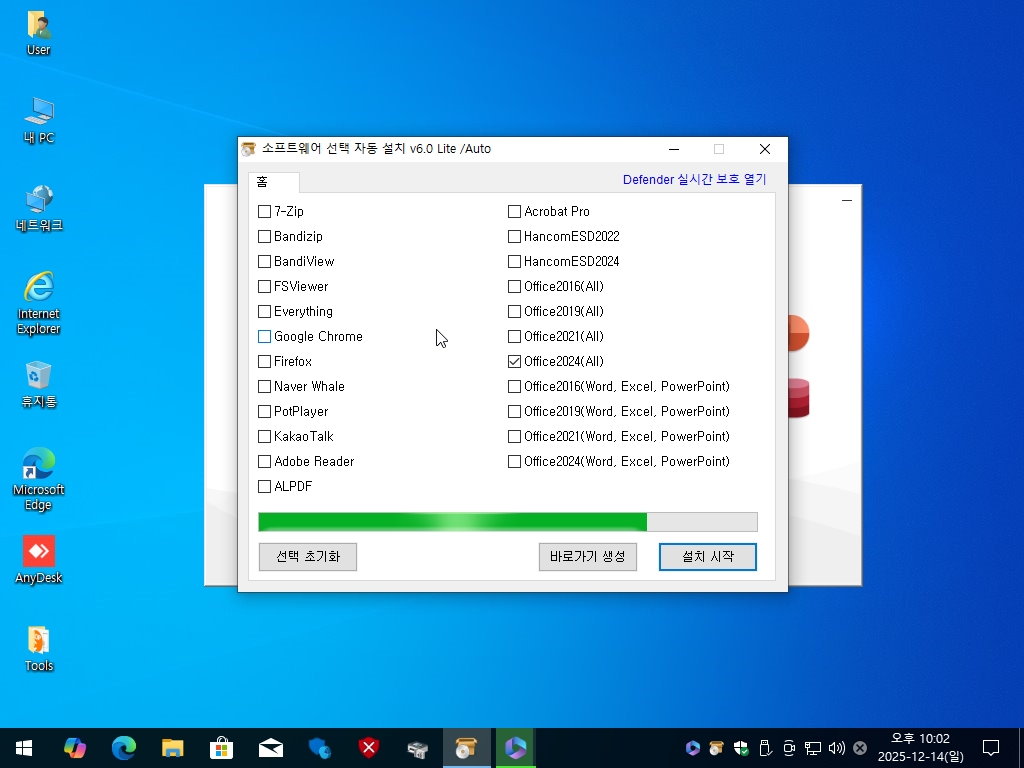The height and width of the screenshot is (768, 1024).
Task: Tick the FSViewer checkbox
Action: point(264,286)
